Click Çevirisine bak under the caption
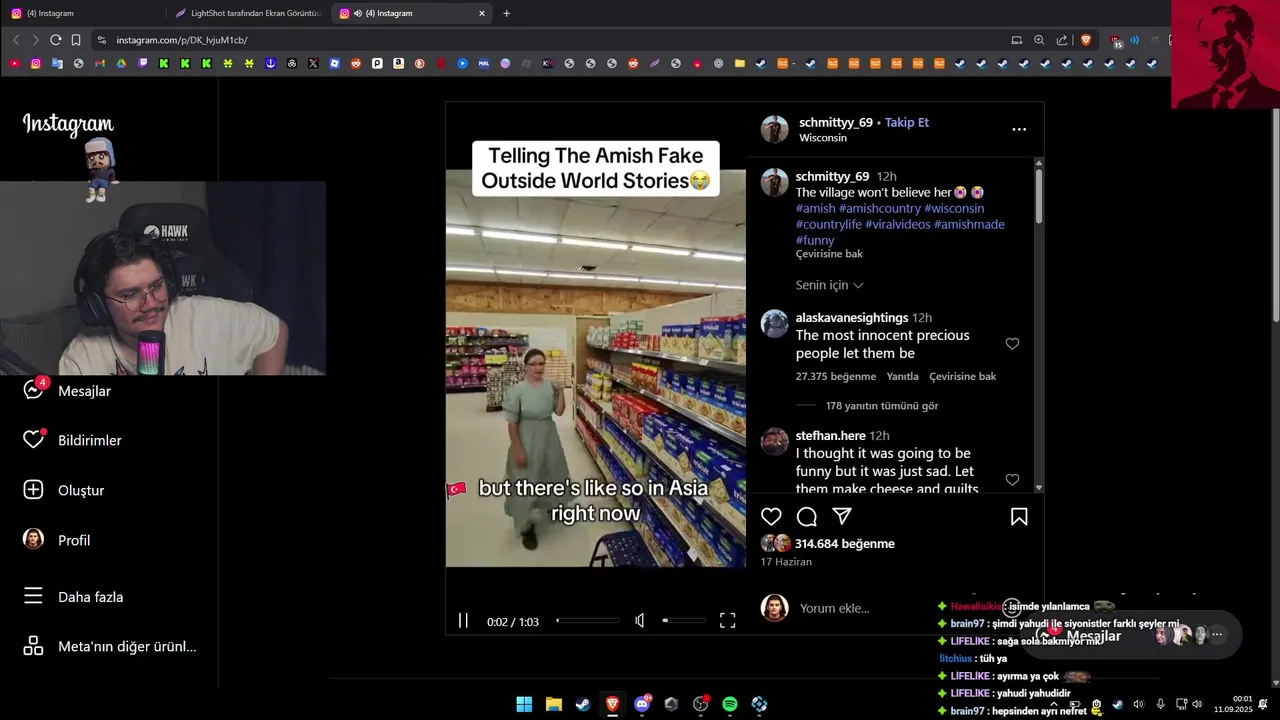 point(829,254)
